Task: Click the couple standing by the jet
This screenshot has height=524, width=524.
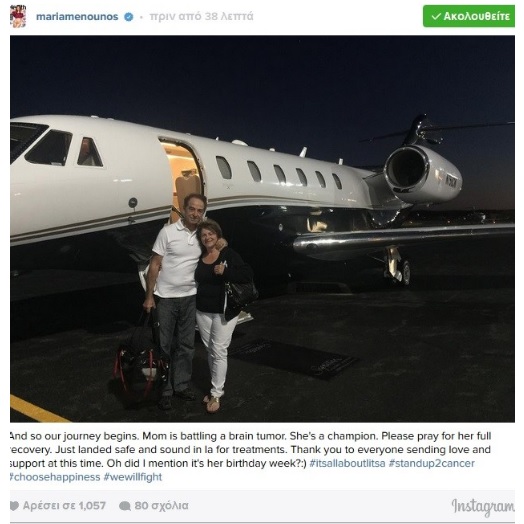Action: coord(197,301)
